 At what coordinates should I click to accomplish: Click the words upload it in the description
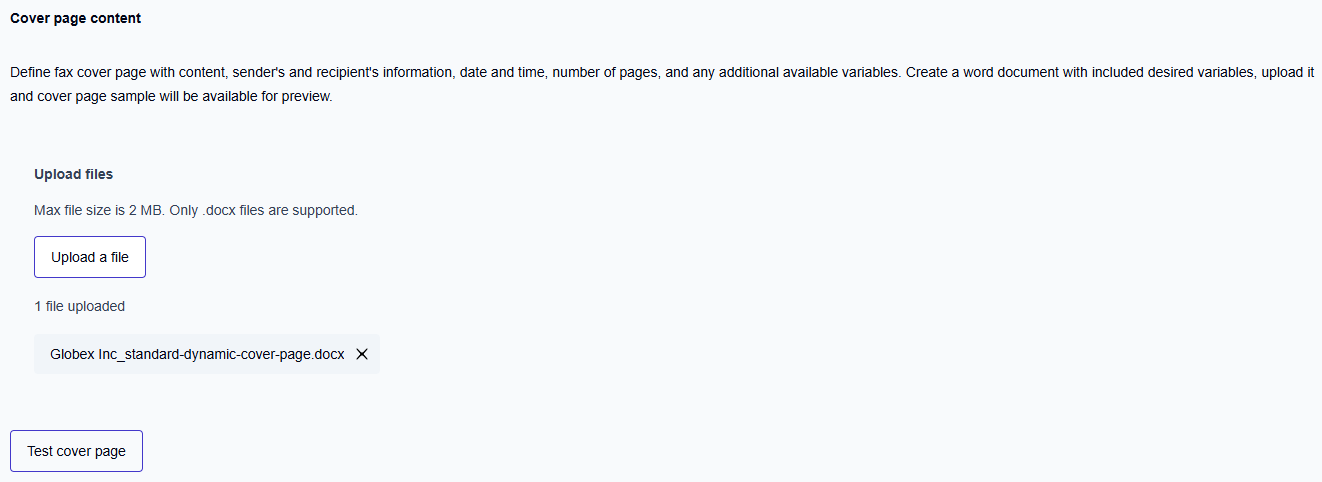[x=1288, y=74]
